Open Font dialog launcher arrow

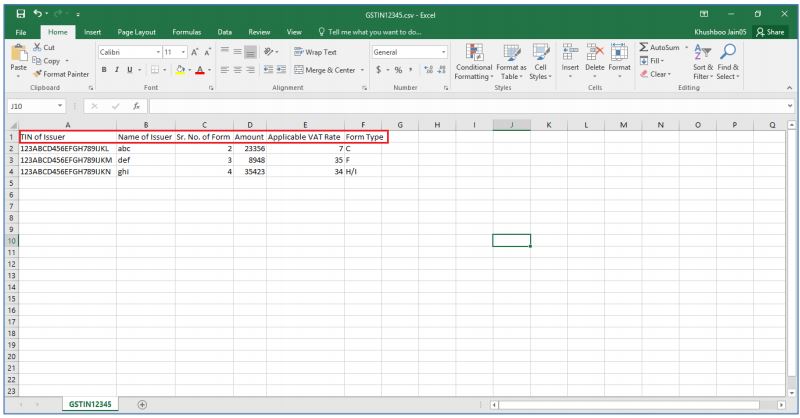[x=211, y=88]
